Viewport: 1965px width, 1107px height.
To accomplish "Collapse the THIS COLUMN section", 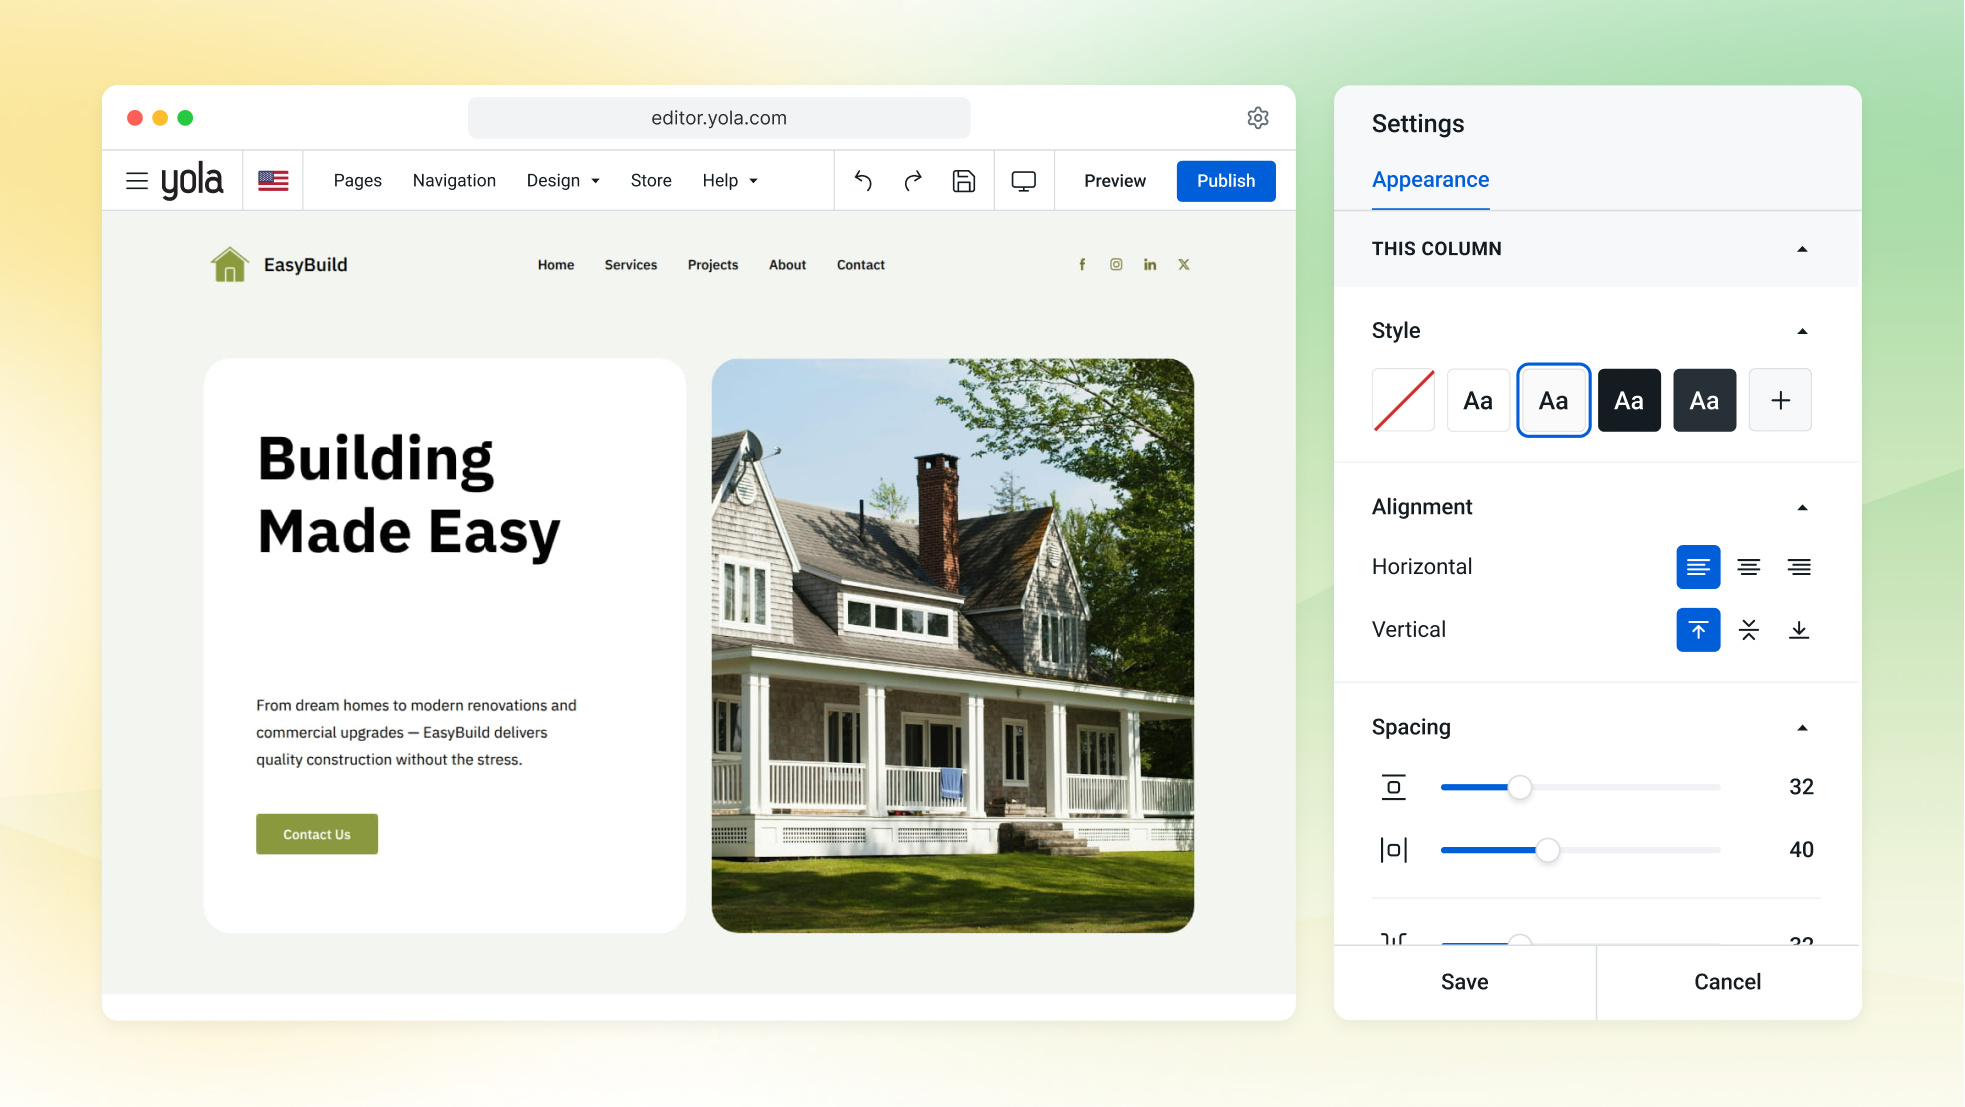I will tap(1802, 249).
